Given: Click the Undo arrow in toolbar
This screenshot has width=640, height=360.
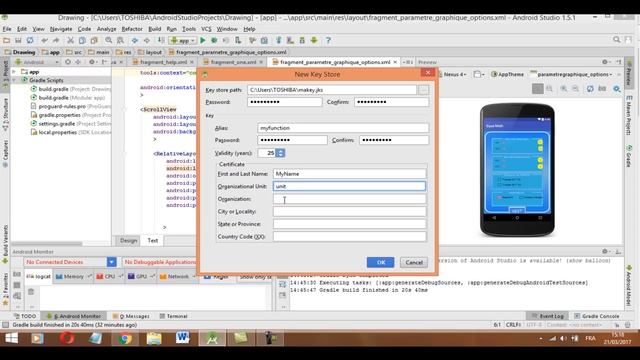Looking at the screenshot, I should (x=44, y=40).
